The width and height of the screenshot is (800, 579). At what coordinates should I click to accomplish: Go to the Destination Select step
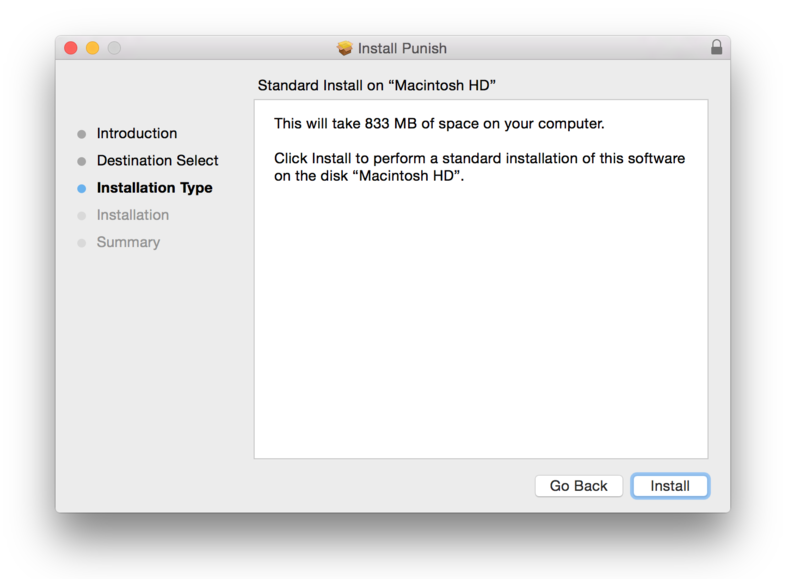pyautogui.click(x=157, y=160)
